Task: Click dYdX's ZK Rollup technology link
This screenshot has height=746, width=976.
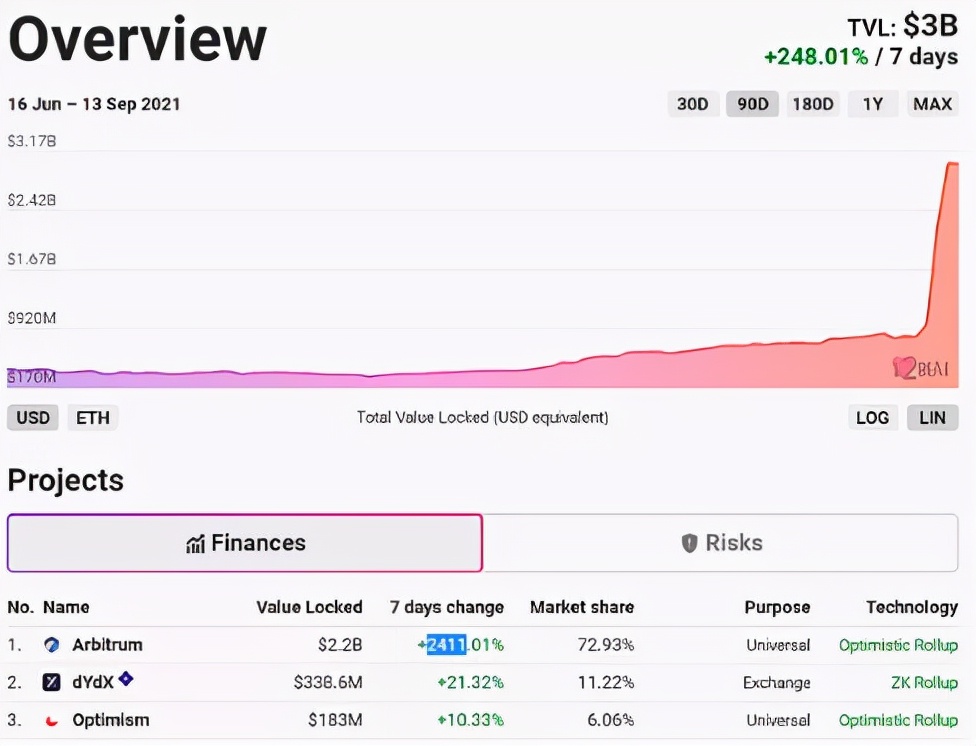Action: click(x=924, y=682)
